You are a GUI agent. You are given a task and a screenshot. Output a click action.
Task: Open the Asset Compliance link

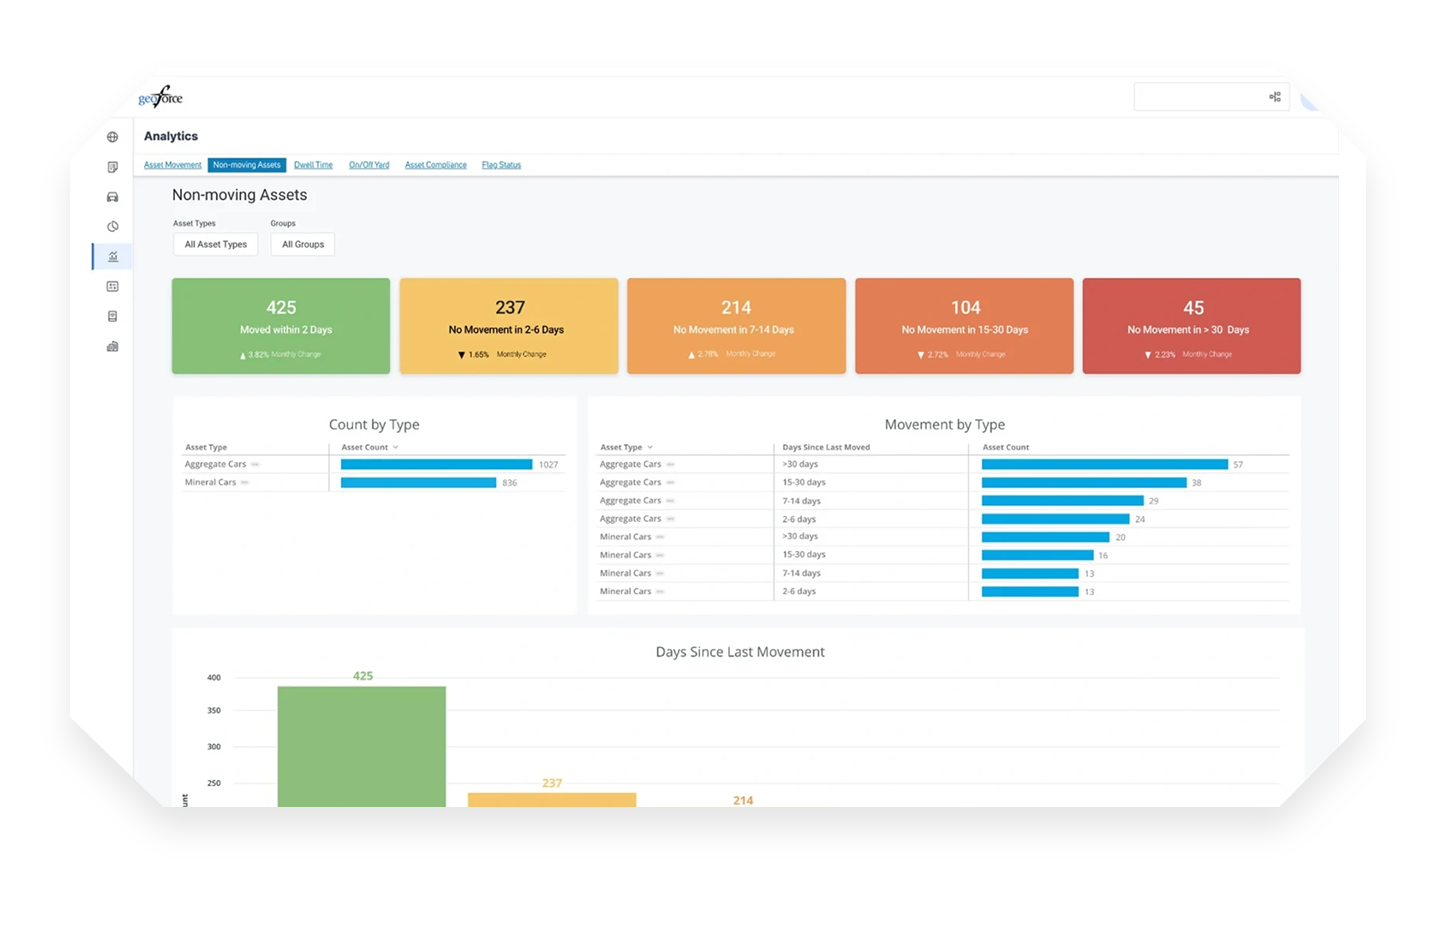(435, 165)
